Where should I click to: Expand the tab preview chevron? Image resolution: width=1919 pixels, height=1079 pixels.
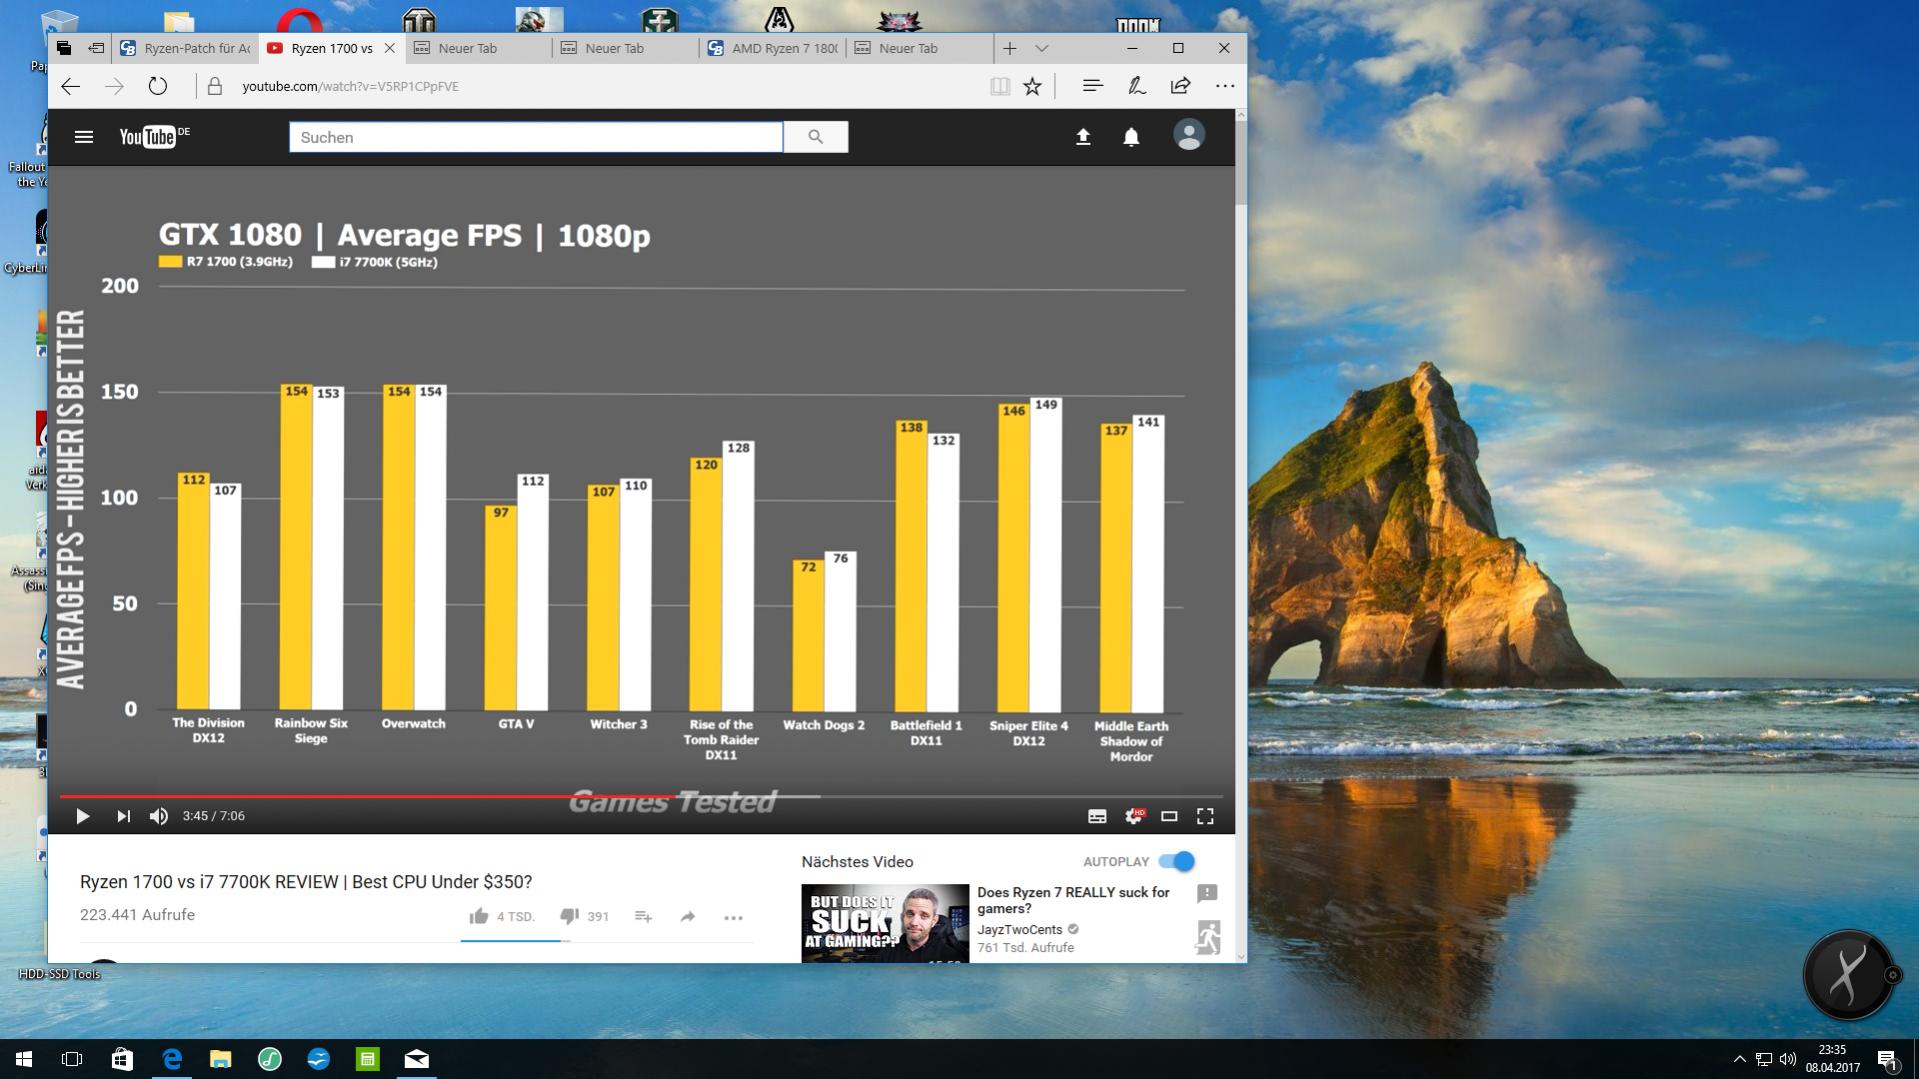point(1042,48)
